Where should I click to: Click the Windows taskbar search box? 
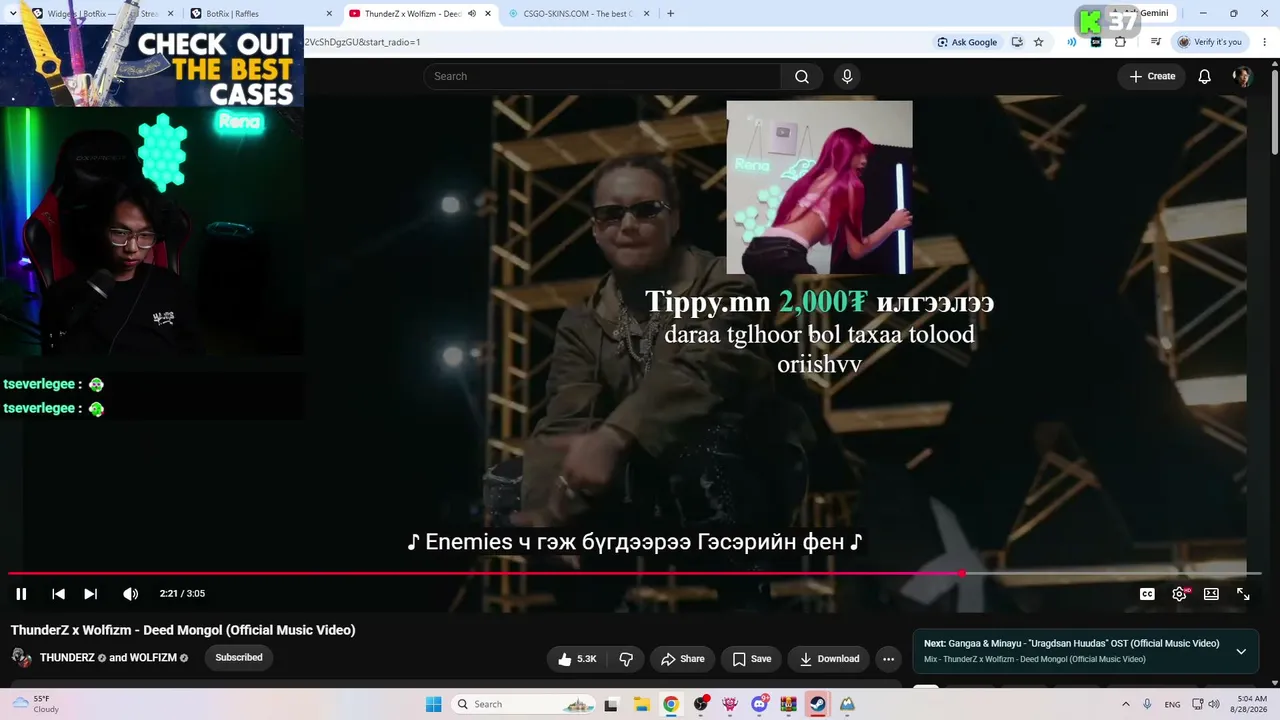[x=525, y=704]
